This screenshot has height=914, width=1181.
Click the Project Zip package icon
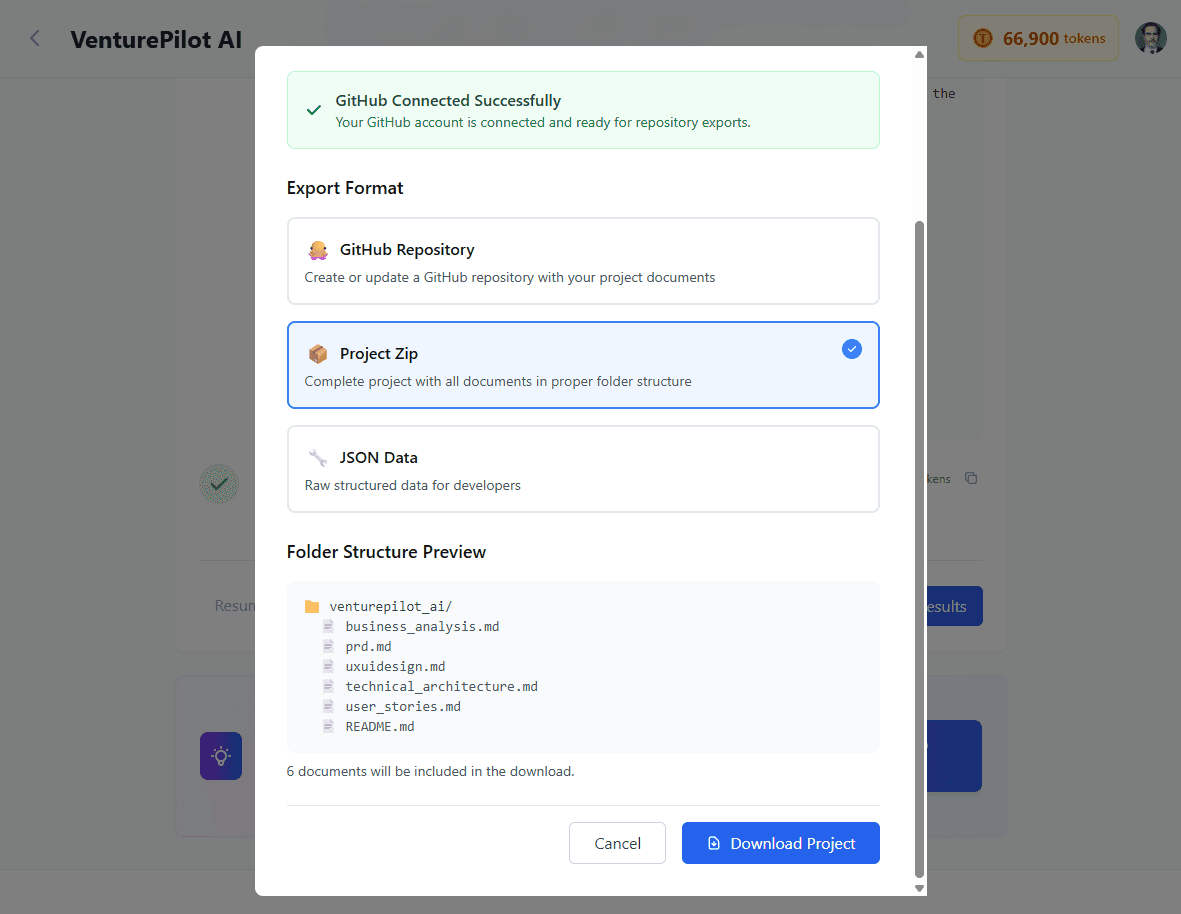click(318, 354)
